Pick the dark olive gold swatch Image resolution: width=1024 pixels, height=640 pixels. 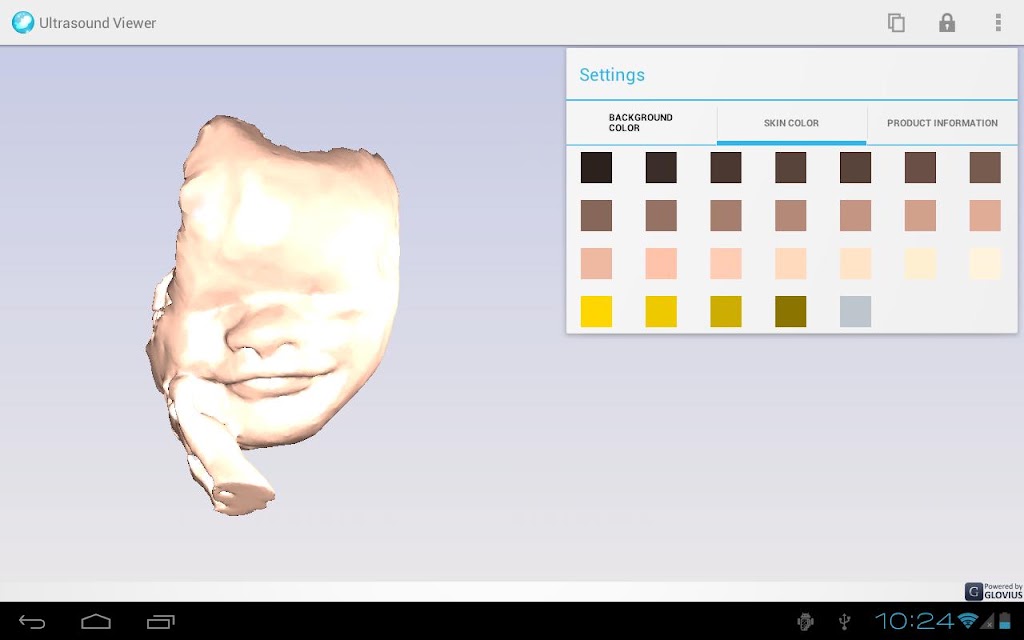790,312
